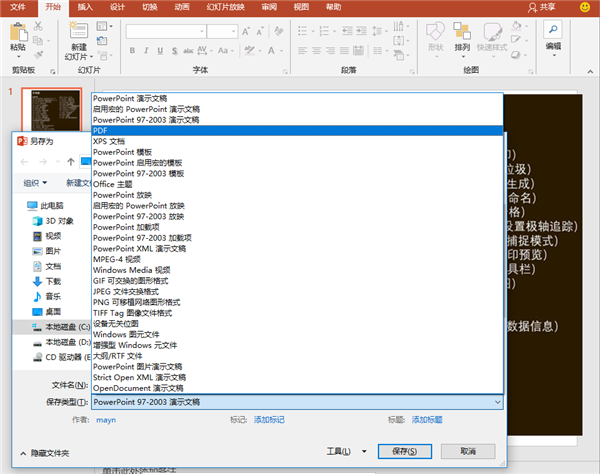Screen dimensions: 600x474
Task: Click the Add a title link
Action: (427, 420)
